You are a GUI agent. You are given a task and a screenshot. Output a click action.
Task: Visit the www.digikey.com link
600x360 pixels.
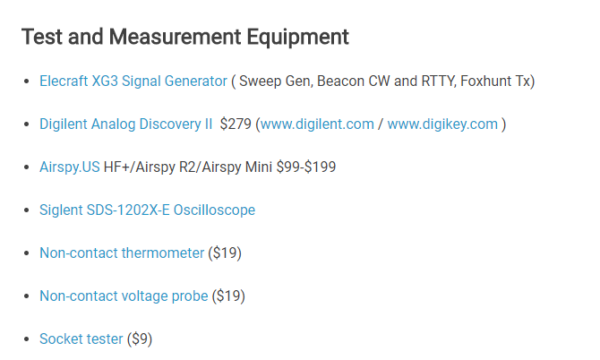pos(442,124)
